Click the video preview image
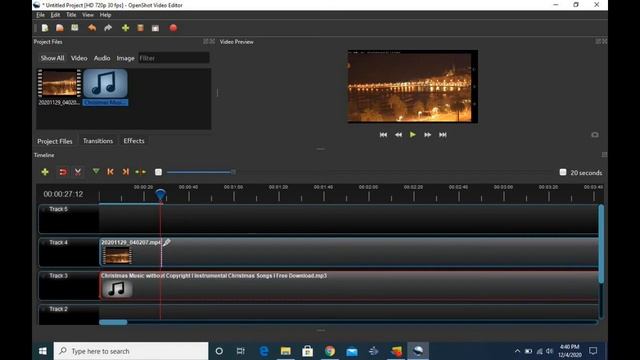This screenshot has height=360, width=640. click(413, 87)
